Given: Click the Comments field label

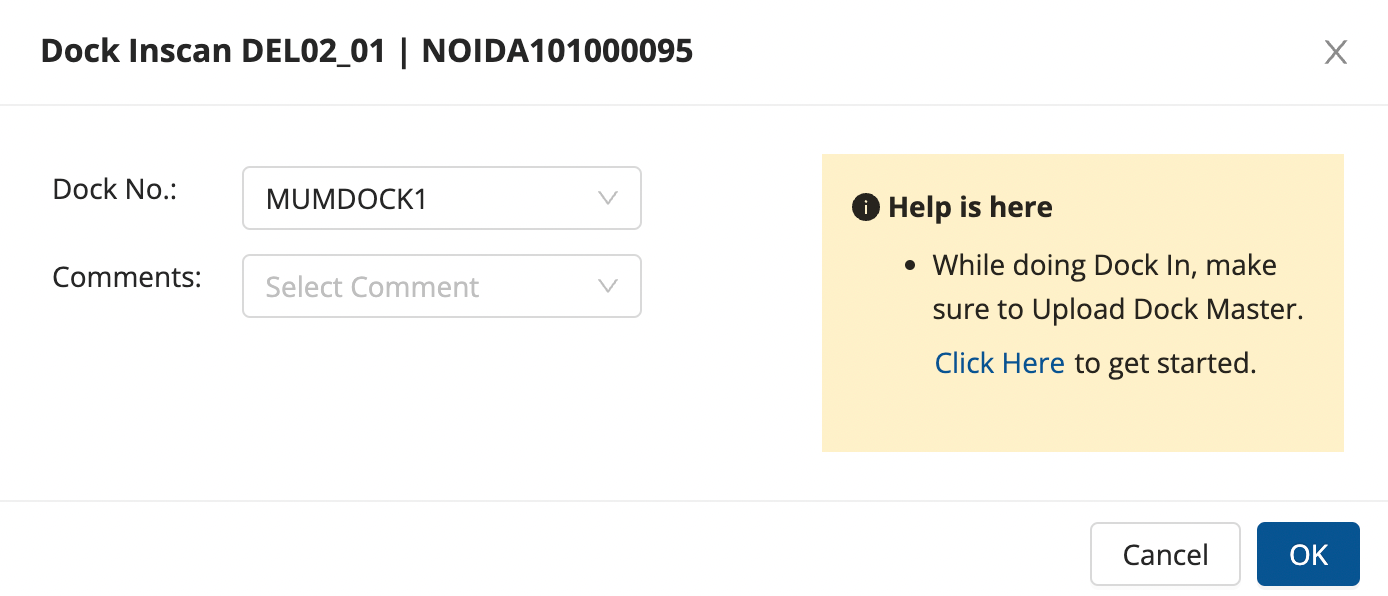Looking at the screenshot, I should point(127,277).
